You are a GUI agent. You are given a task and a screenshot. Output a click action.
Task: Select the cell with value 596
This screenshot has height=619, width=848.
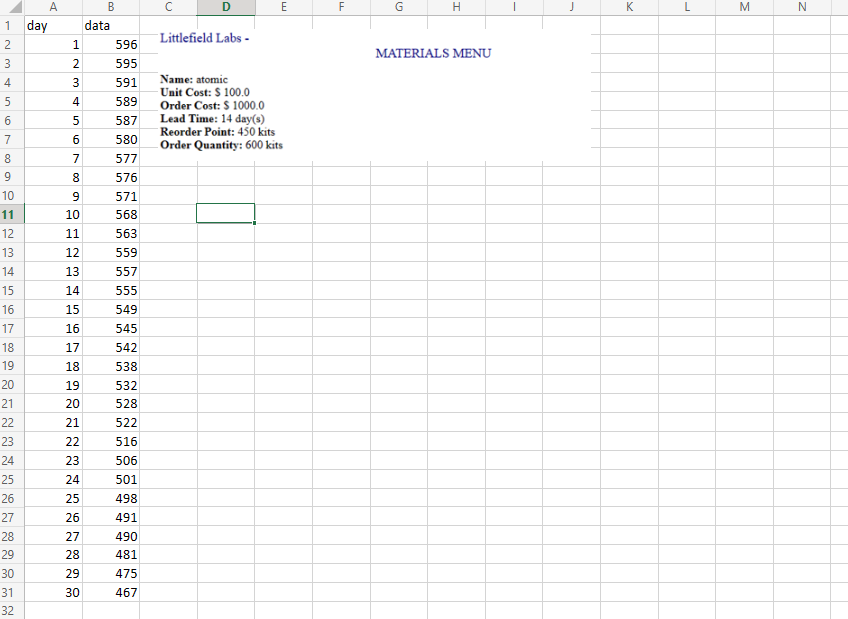click(110, 44)
